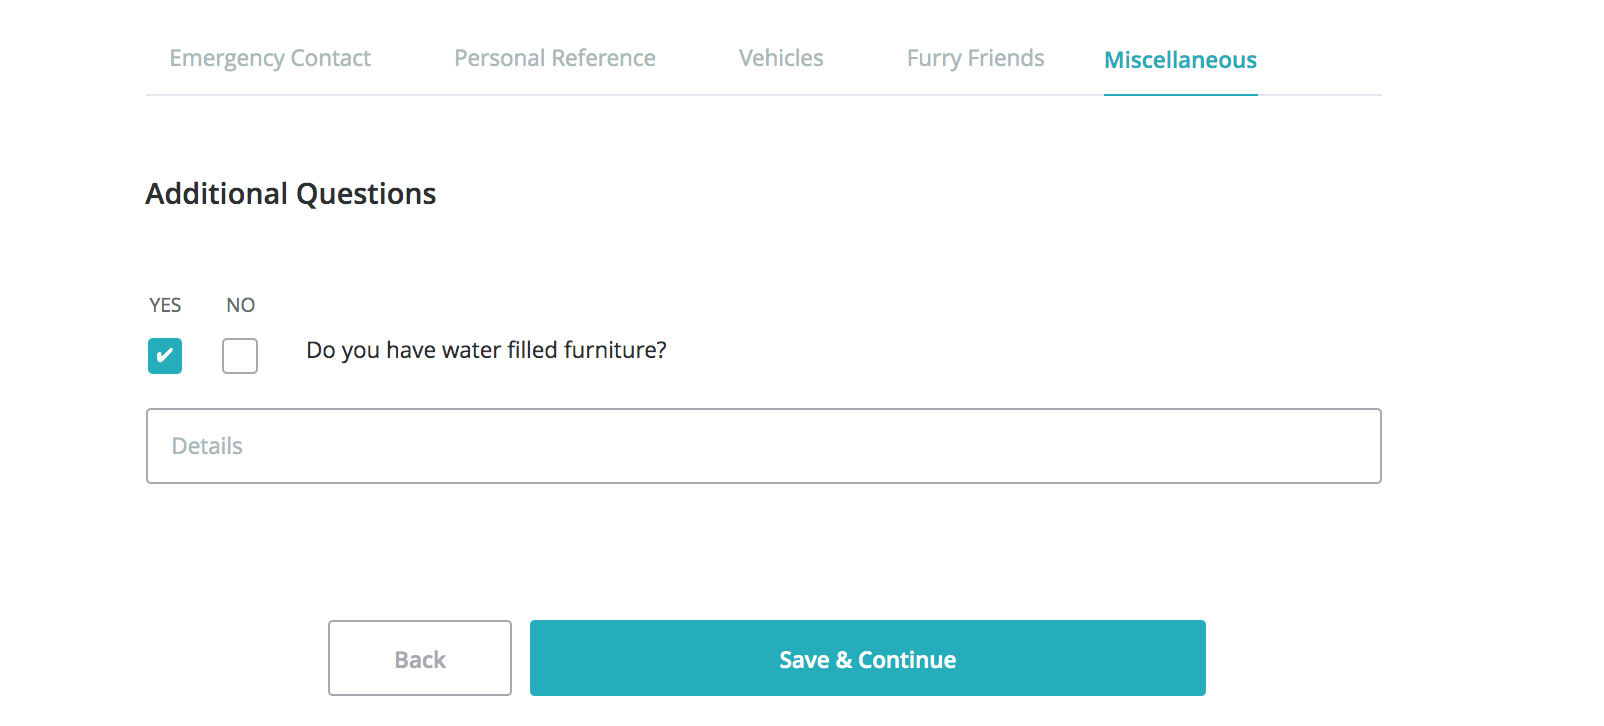The height and width of the screenshot is (726, 1604).
Task: Submit the form using the teal button
Action: (x=867, y=659)
